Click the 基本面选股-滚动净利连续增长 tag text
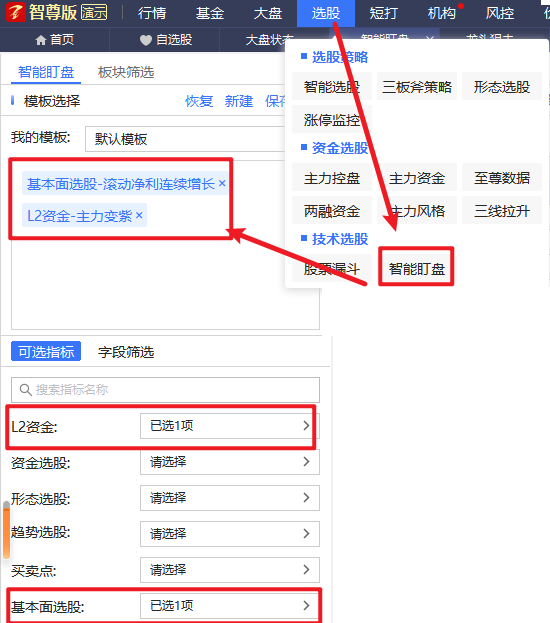The width and height of the screenshot is (550, 623). 121,184
